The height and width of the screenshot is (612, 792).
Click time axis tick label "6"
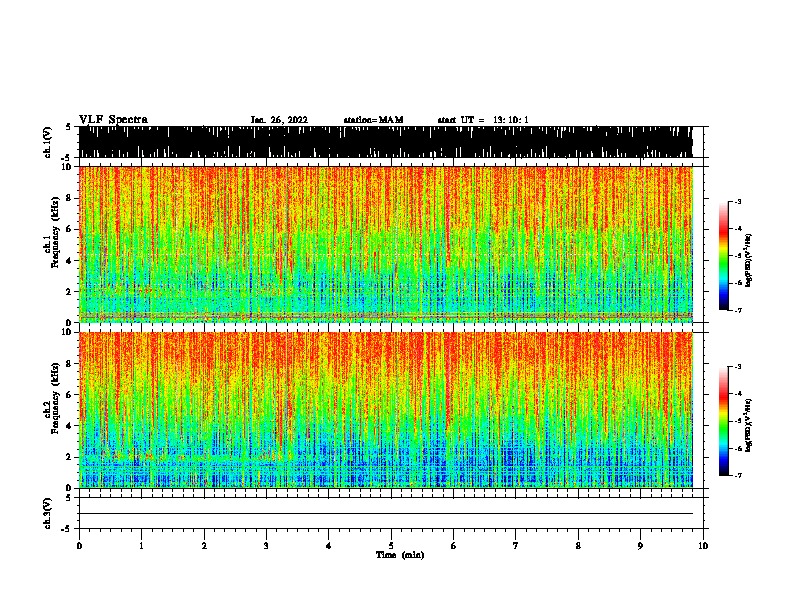pos(454,546)
